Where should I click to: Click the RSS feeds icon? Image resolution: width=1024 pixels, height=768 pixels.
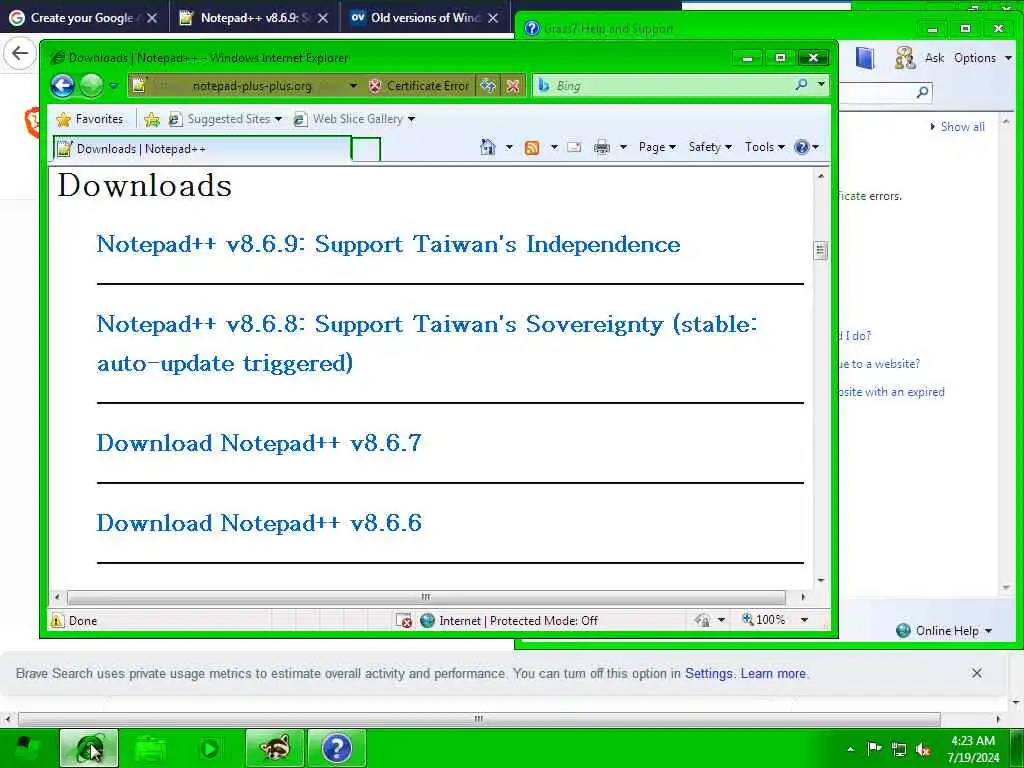tap(532, 148)
